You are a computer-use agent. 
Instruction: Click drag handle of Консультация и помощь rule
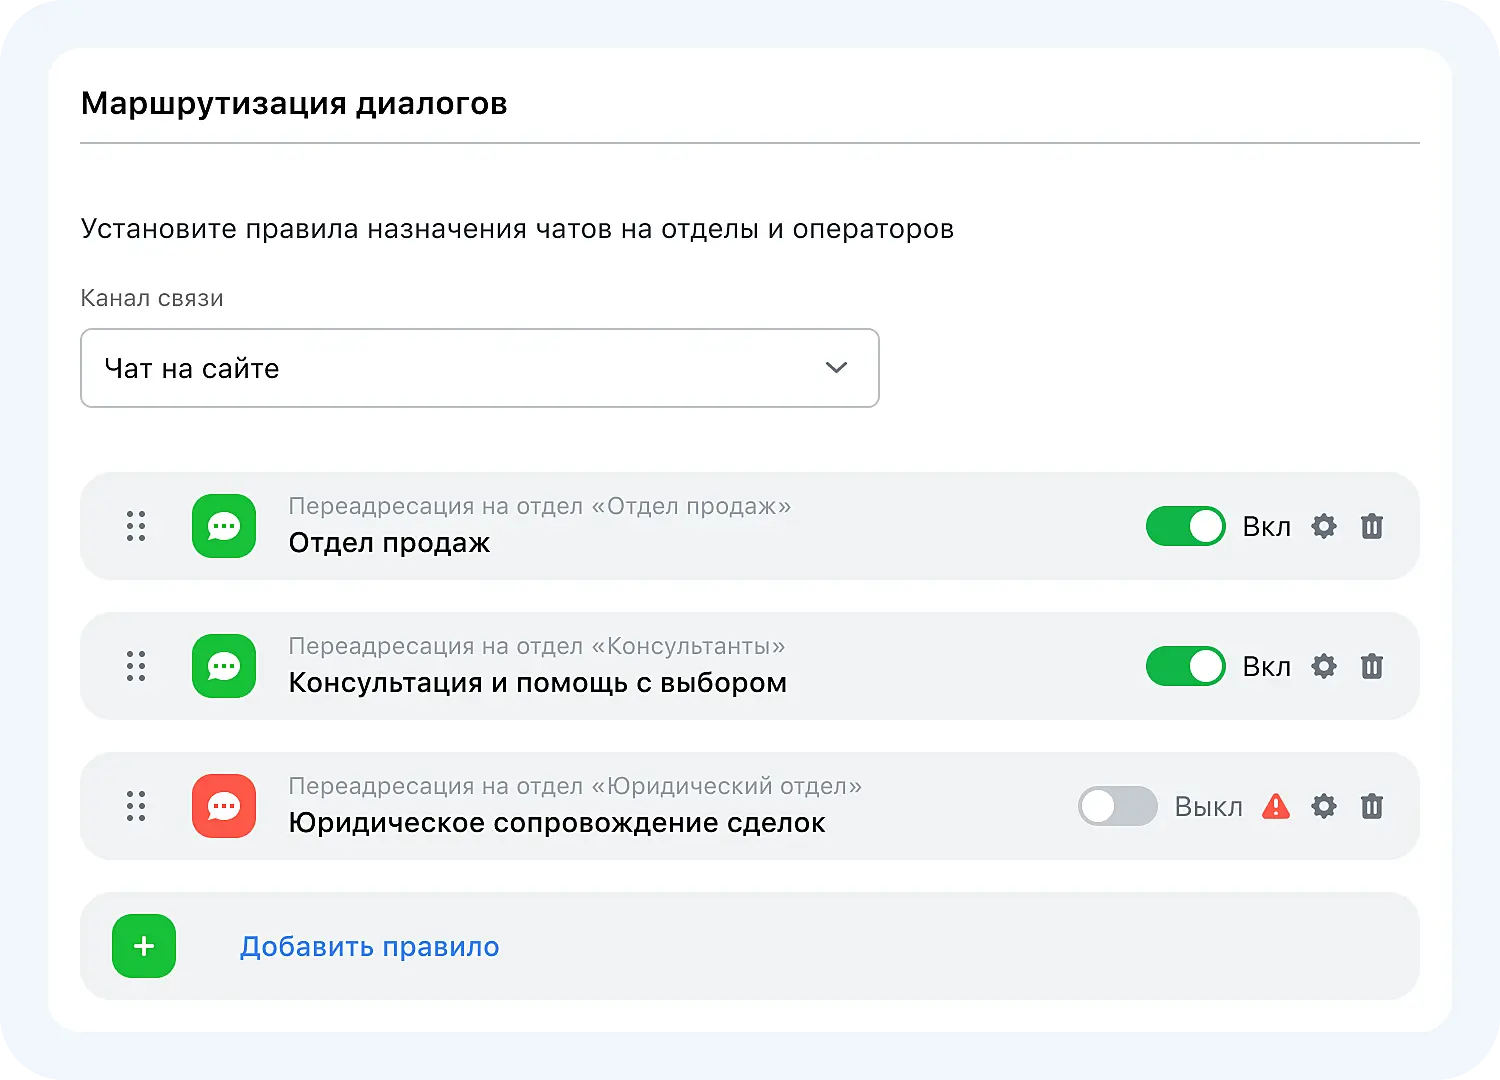coord(136,666)
